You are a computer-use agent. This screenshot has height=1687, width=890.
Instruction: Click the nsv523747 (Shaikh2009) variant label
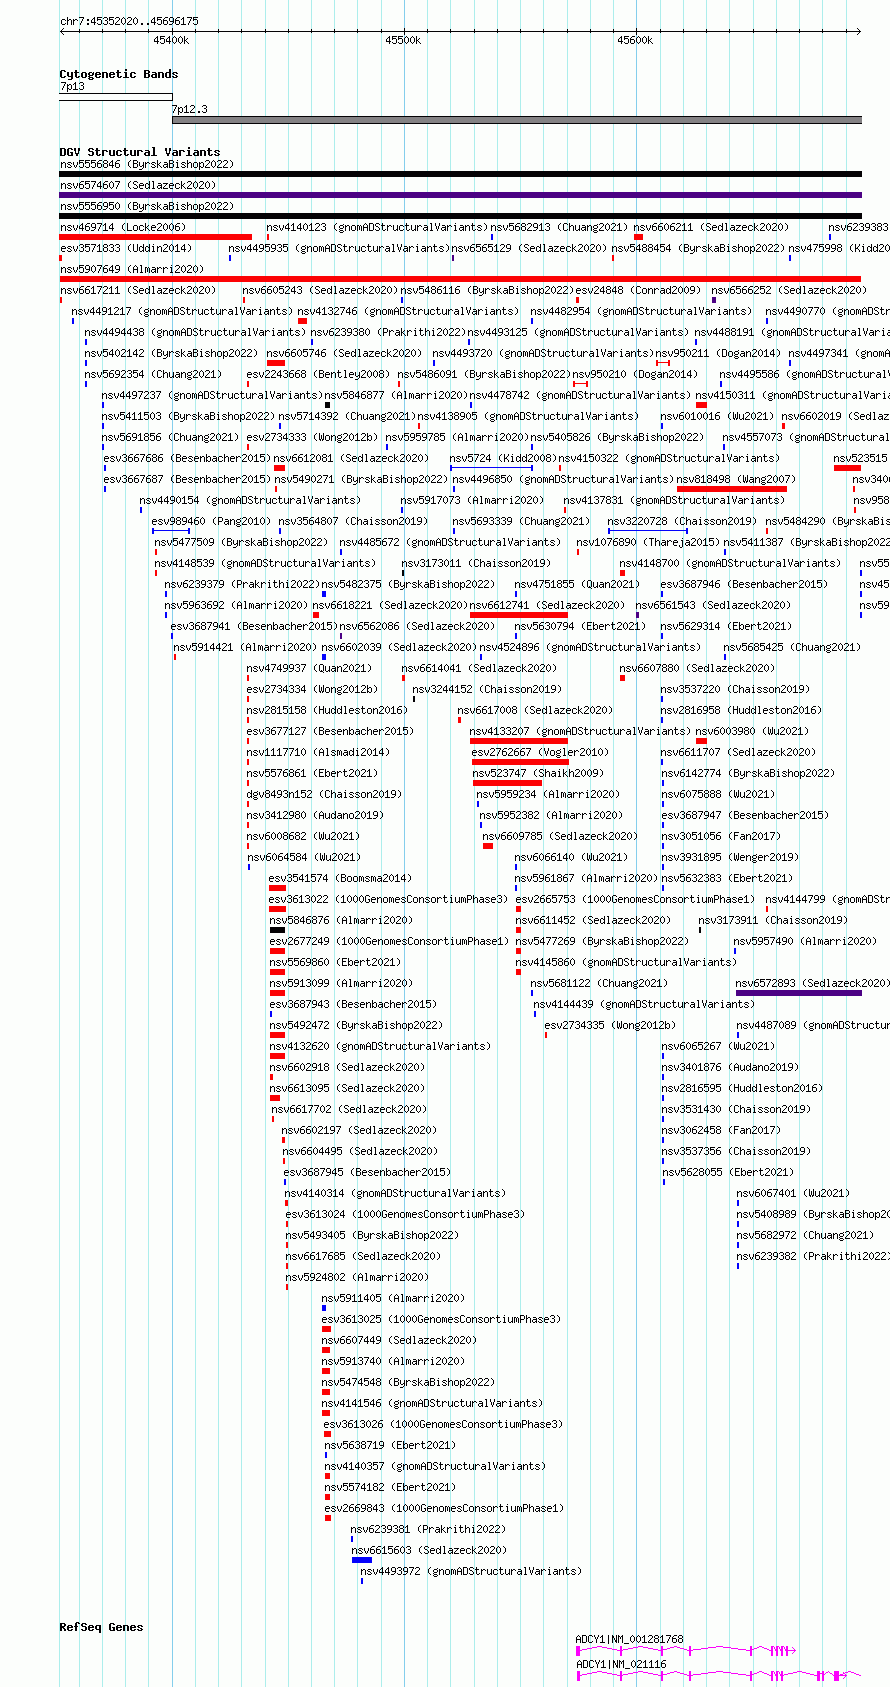tap(538, 773)
